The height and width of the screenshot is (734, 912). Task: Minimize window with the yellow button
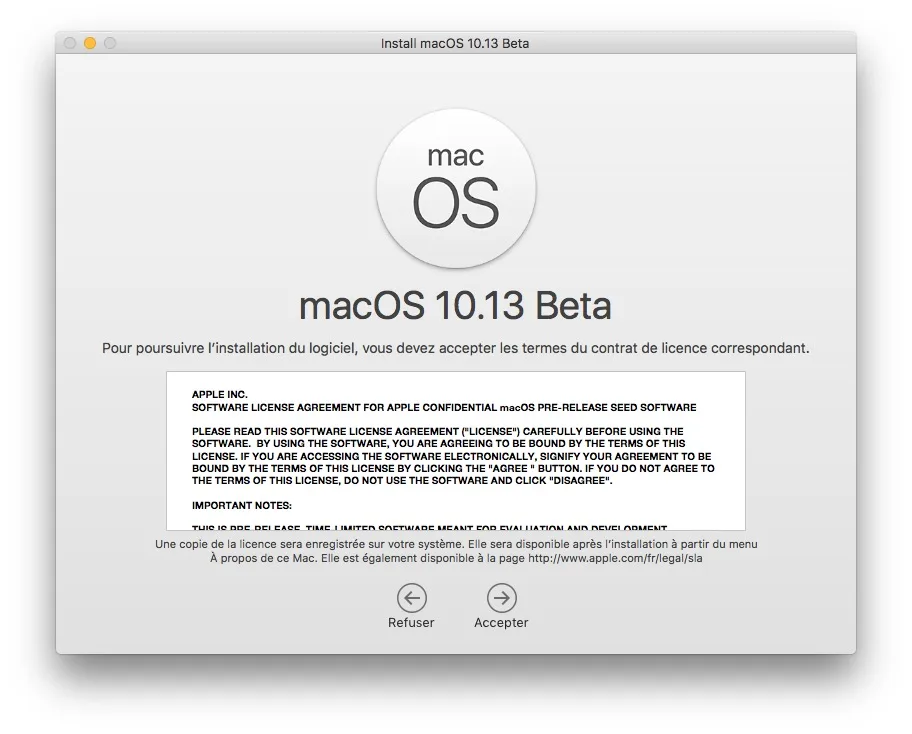tap(90, 43)
